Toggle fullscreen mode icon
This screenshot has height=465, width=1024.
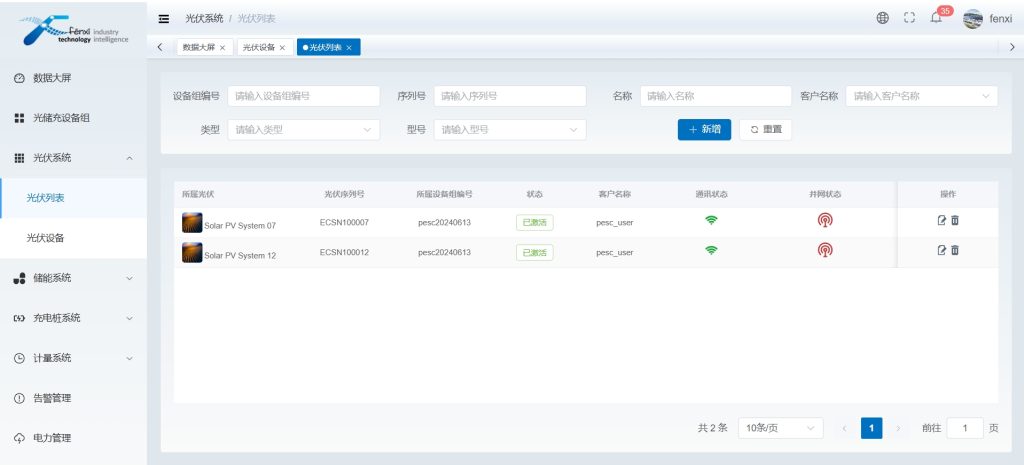(909, 18)
